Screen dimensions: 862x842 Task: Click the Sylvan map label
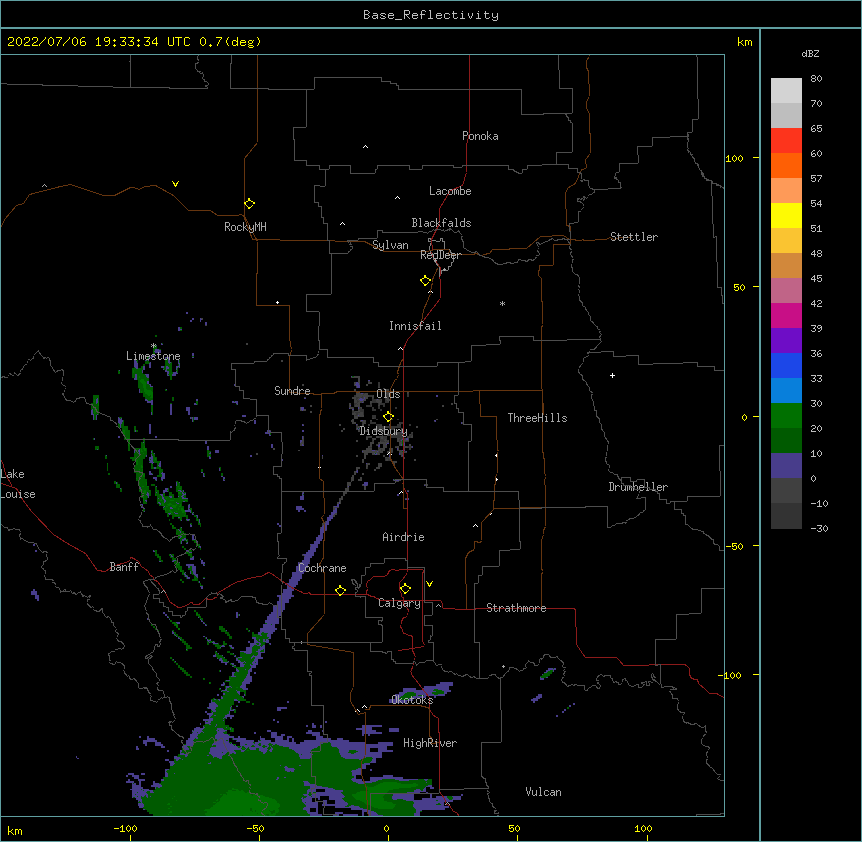point(390,245)
